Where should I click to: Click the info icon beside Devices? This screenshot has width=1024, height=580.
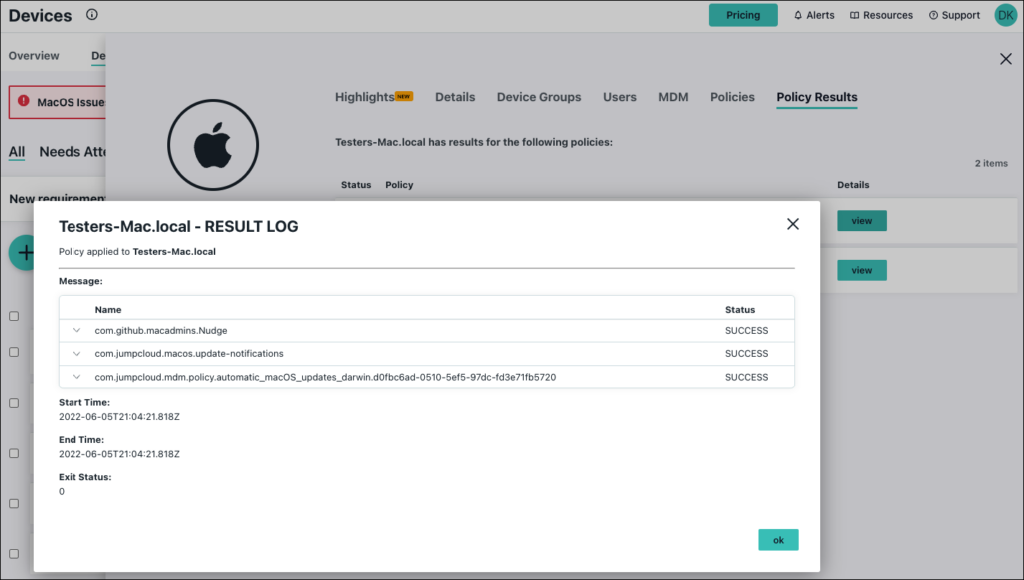click(x=92, y=15)
